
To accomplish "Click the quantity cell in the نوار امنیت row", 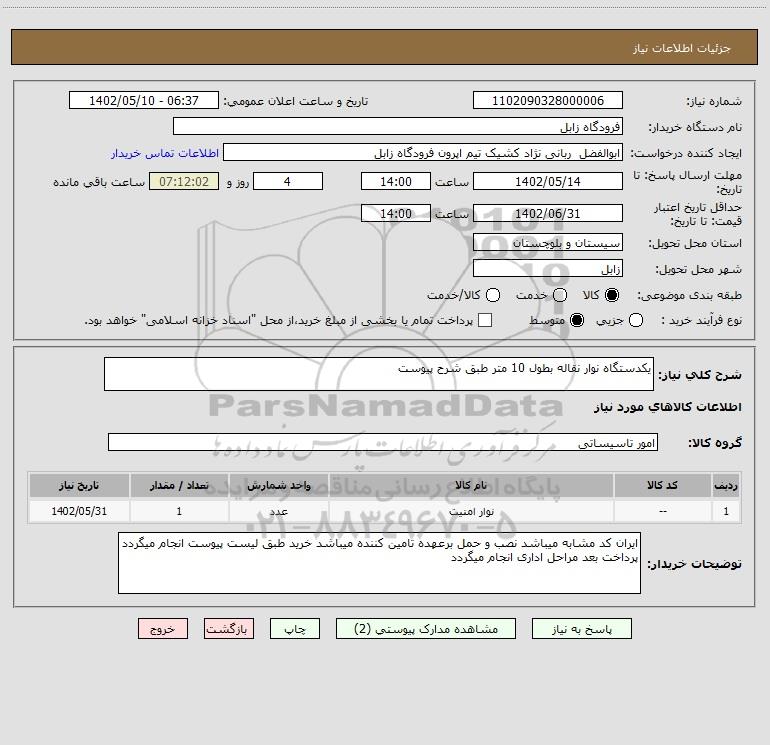I will click(179, 511).
